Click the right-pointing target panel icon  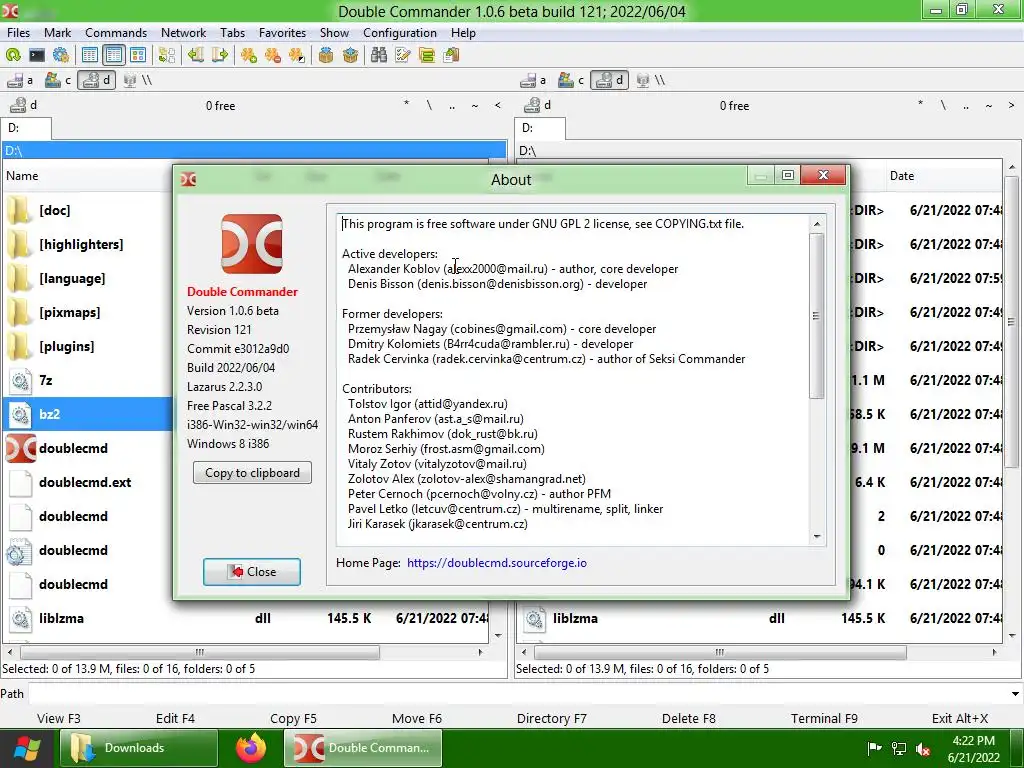click(220, 56)
